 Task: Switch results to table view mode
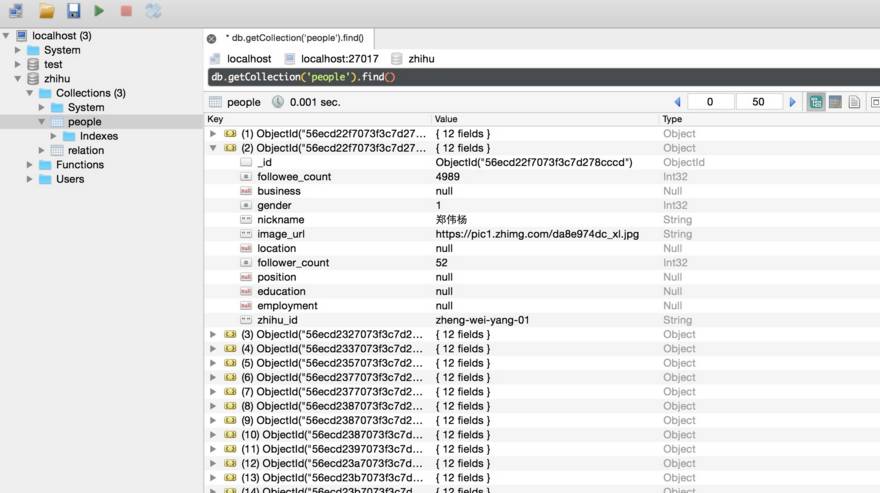835,102
